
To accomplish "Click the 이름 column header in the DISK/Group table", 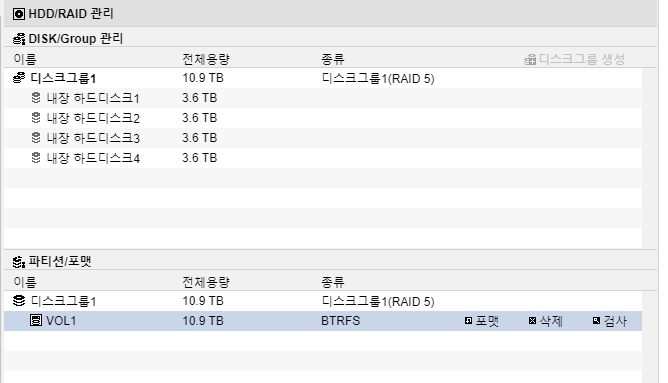I will click(x=25, y=59).
